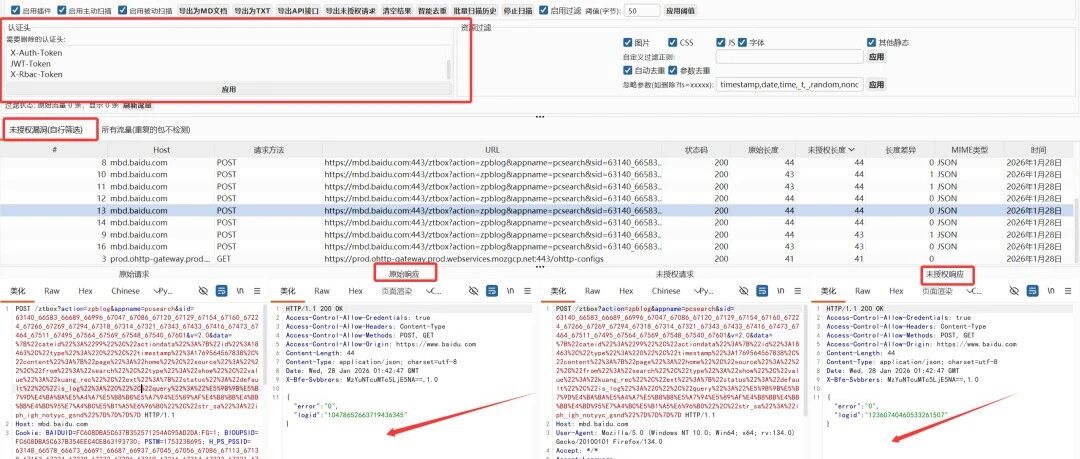The width and height of the screenshot is (1080, 459).
Task: Uncheck the JS resource filter checkbox
Action: 720,42
